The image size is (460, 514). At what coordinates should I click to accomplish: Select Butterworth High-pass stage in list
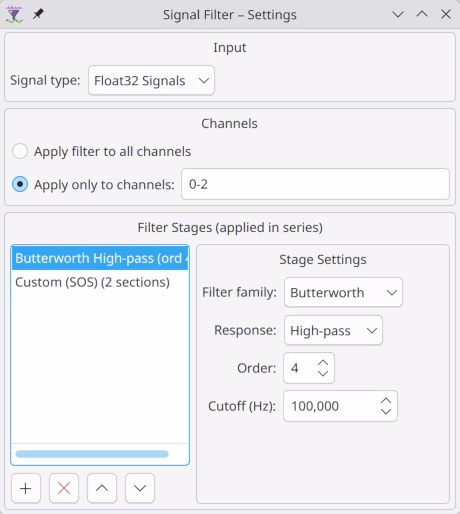(100, 258)
